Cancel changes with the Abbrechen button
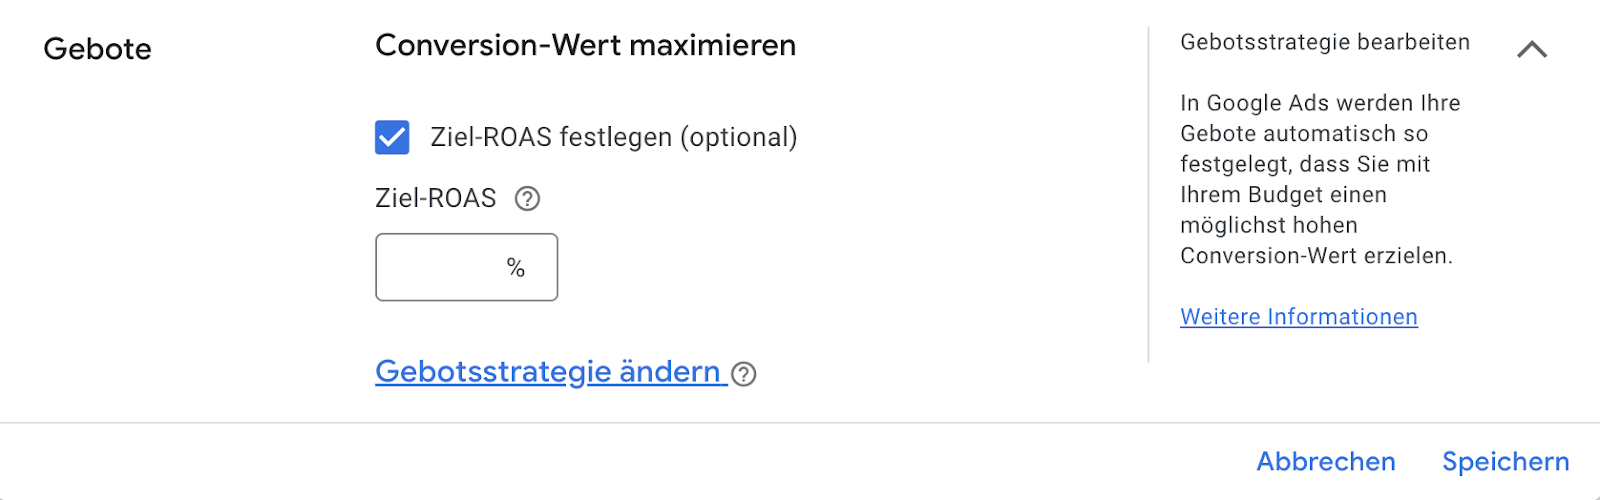This screenshot has height=500, width=1600. (1326, 461)
